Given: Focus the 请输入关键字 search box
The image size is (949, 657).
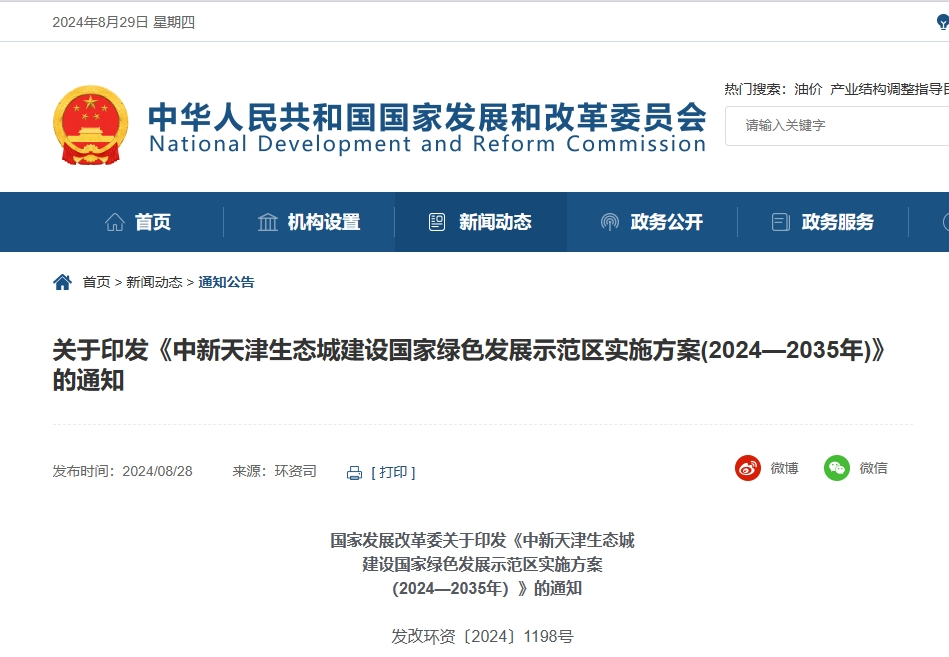Looking at the screenshot, I should click(x=840, y=125).
